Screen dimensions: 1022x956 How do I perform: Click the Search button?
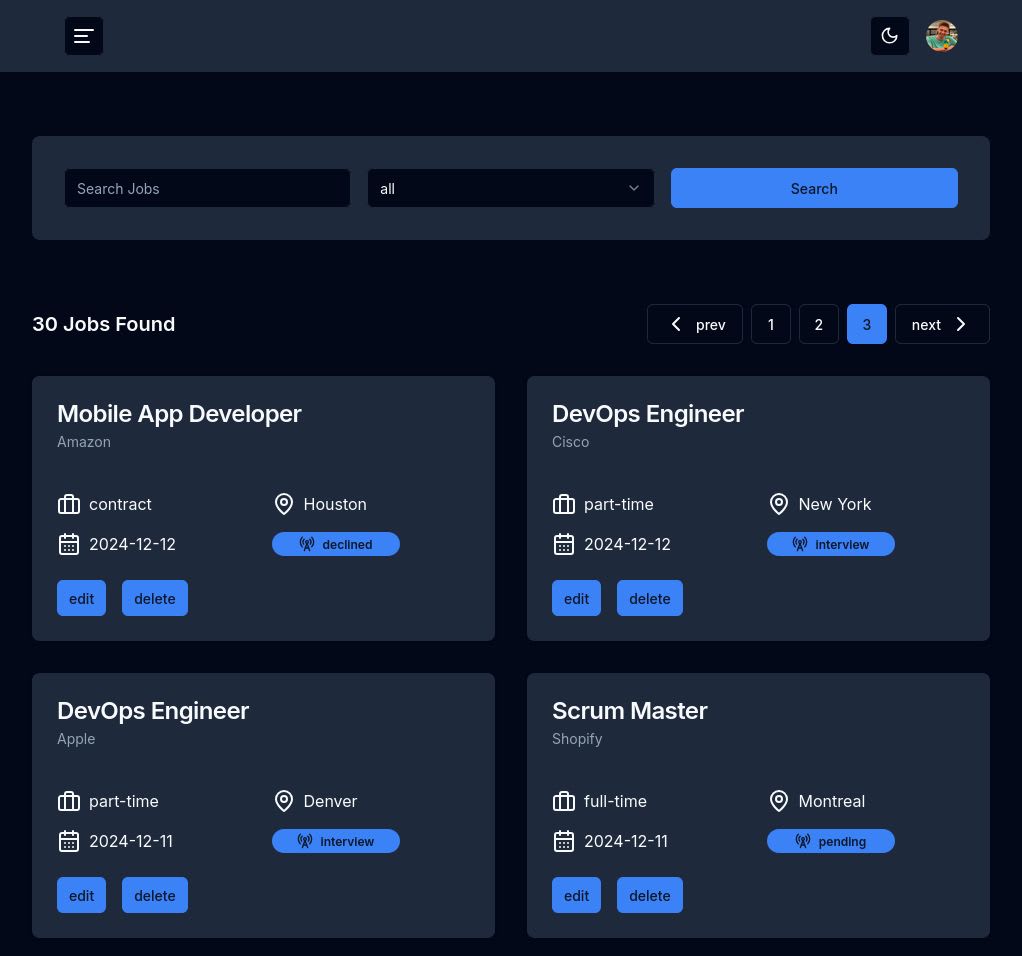pyautogui.click(x=814, y=188)
